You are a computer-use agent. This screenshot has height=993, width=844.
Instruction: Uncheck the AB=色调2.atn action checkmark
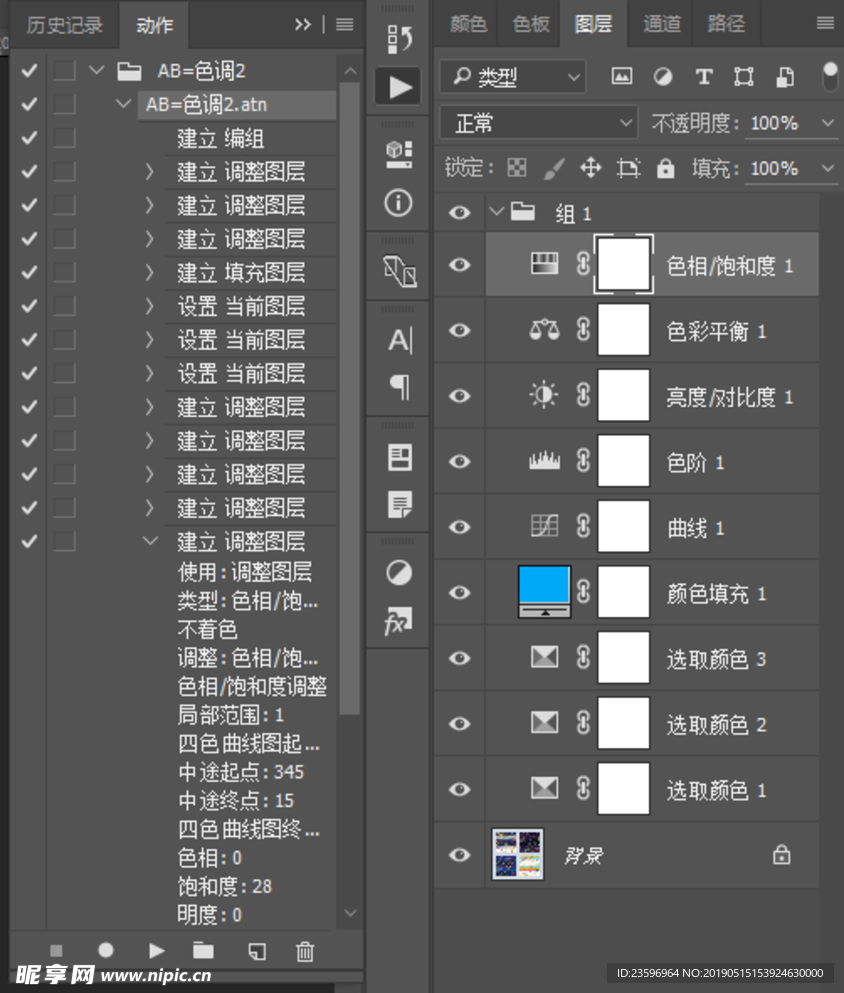[26, 103]
